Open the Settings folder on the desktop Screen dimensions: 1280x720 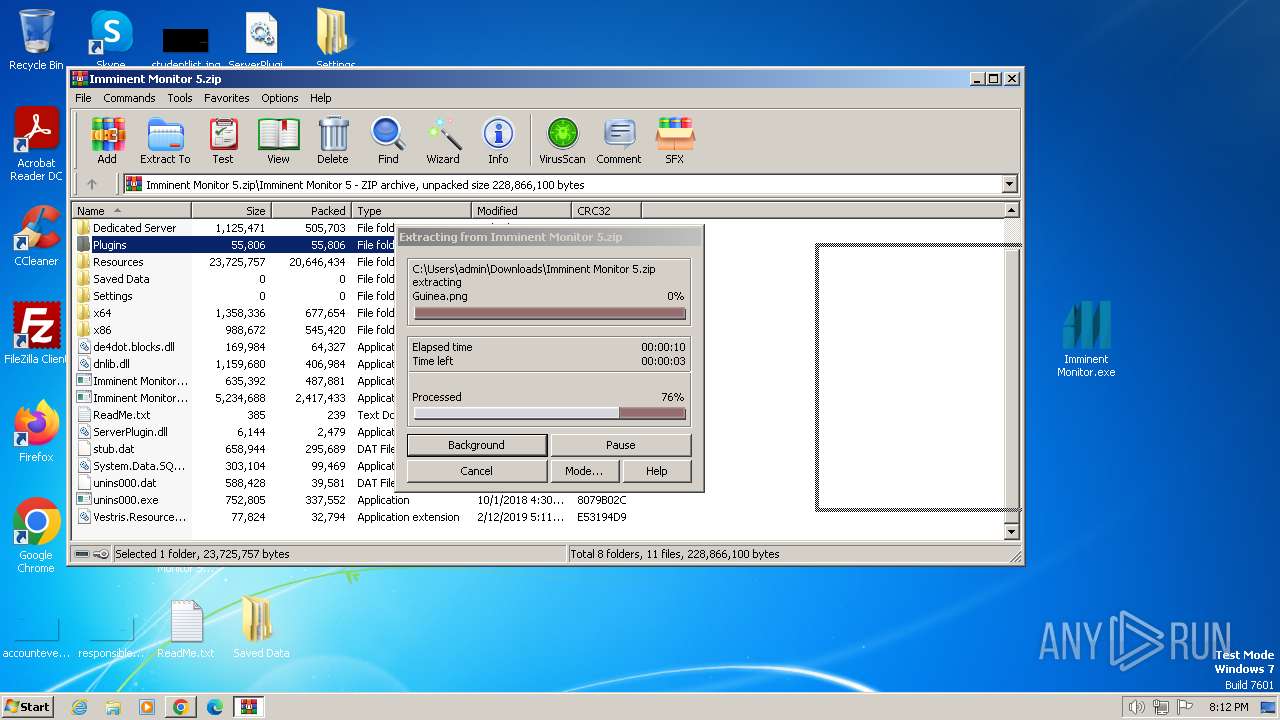tap(335, 40)
